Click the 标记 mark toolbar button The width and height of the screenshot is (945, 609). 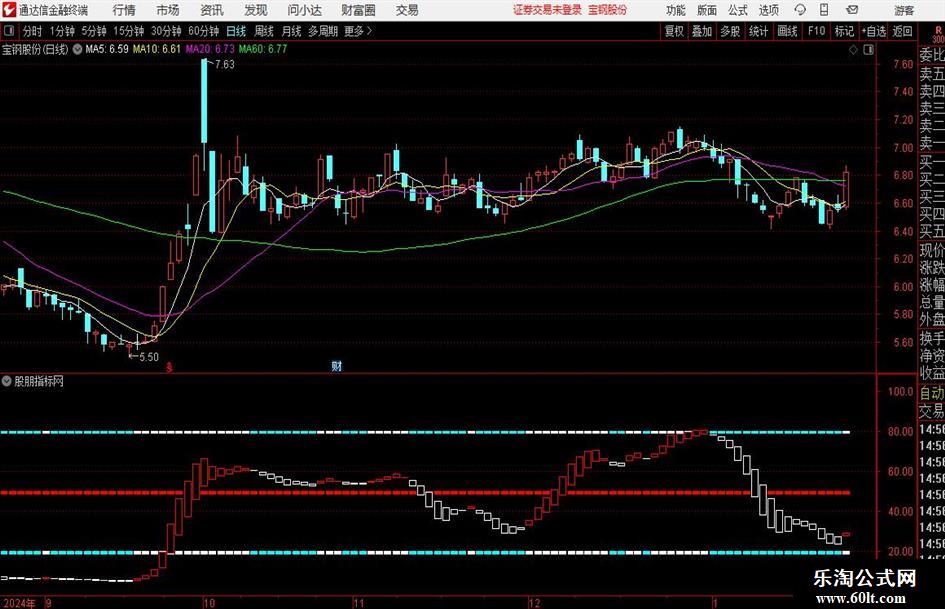tap(844, 31)
